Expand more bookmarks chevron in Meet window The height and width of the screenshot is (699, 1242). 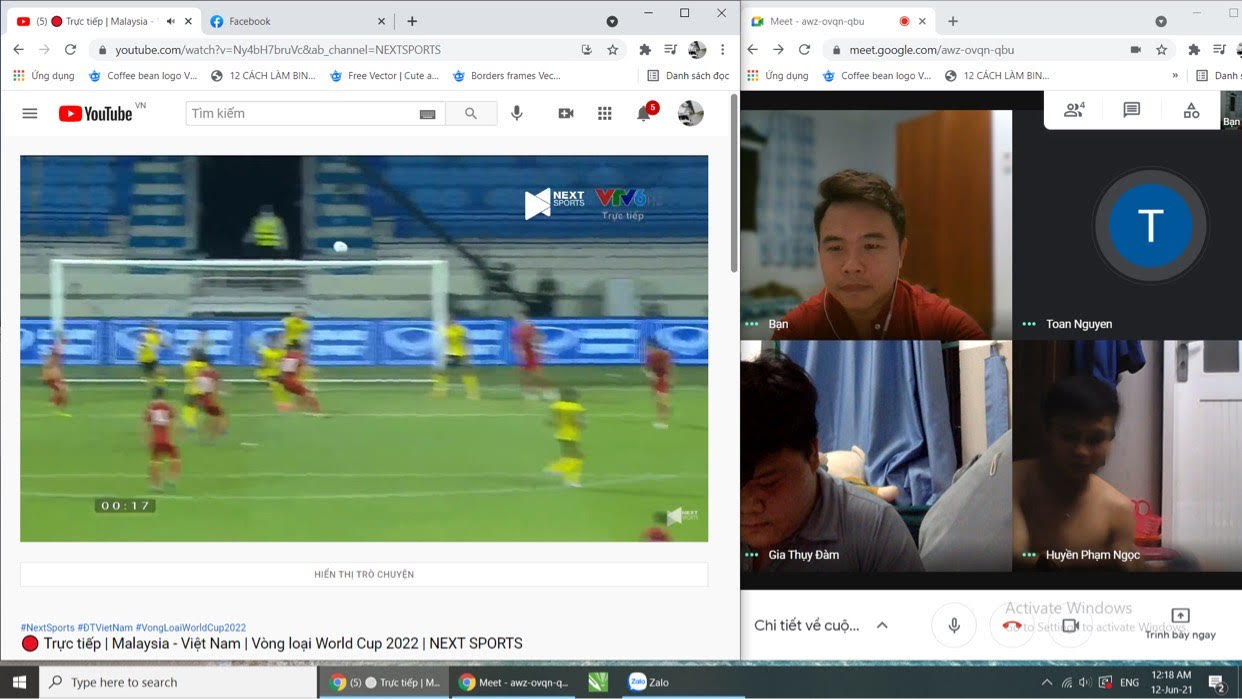pyautogui.click(x=1175, y=76)
